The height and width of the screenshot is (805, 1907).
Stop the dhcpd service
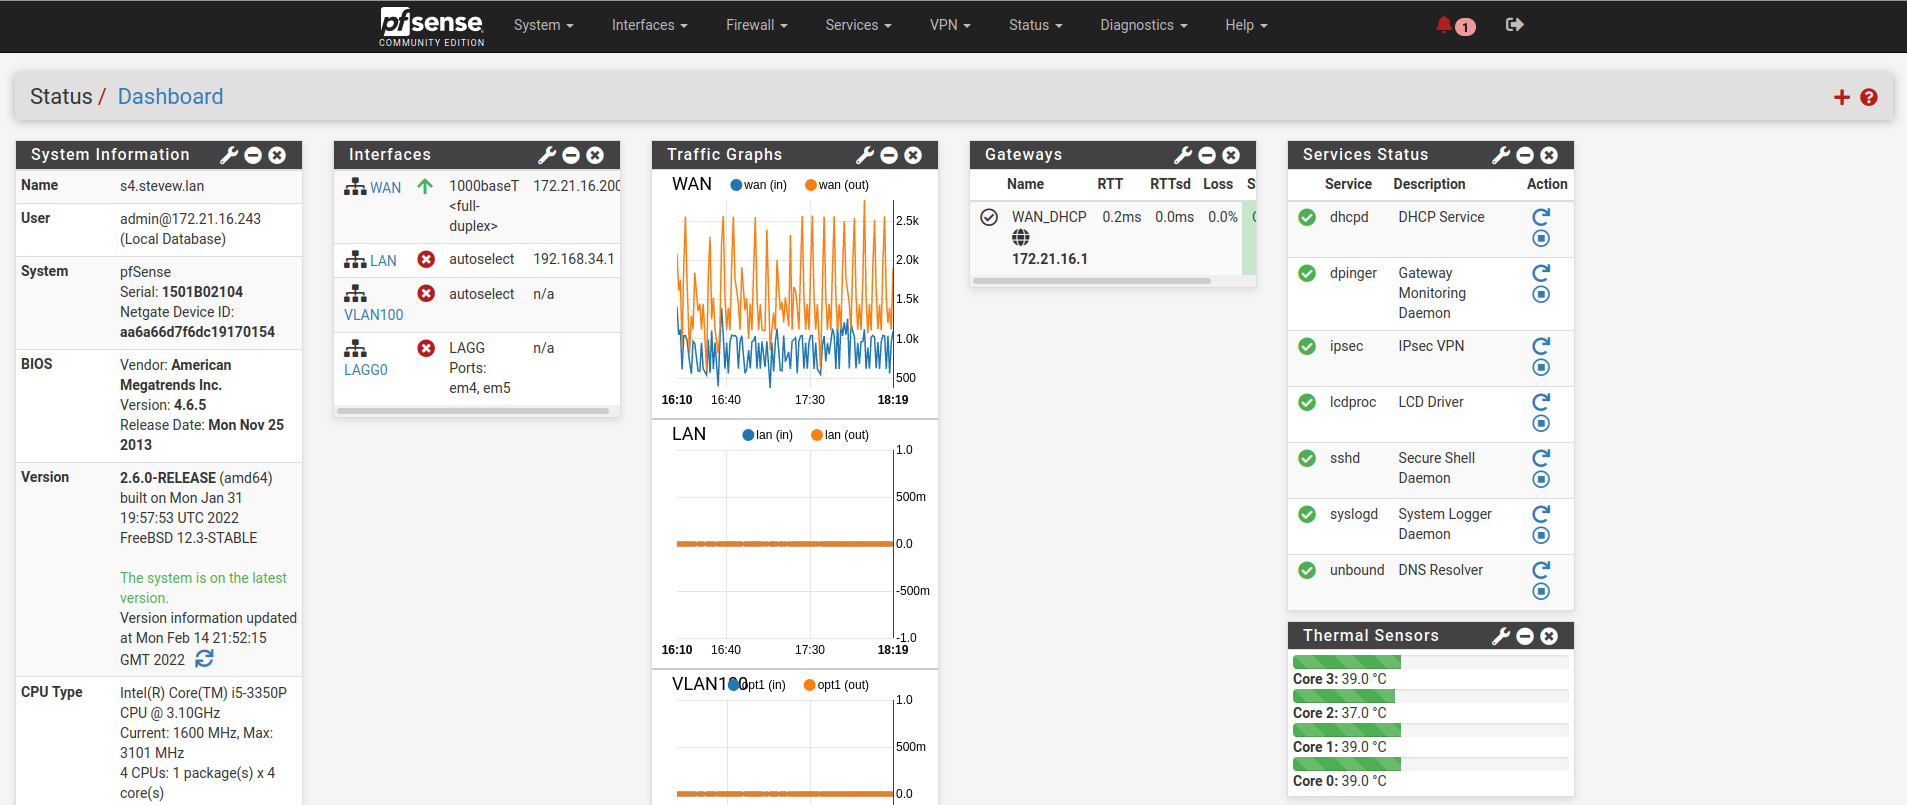click(1541, 238)
